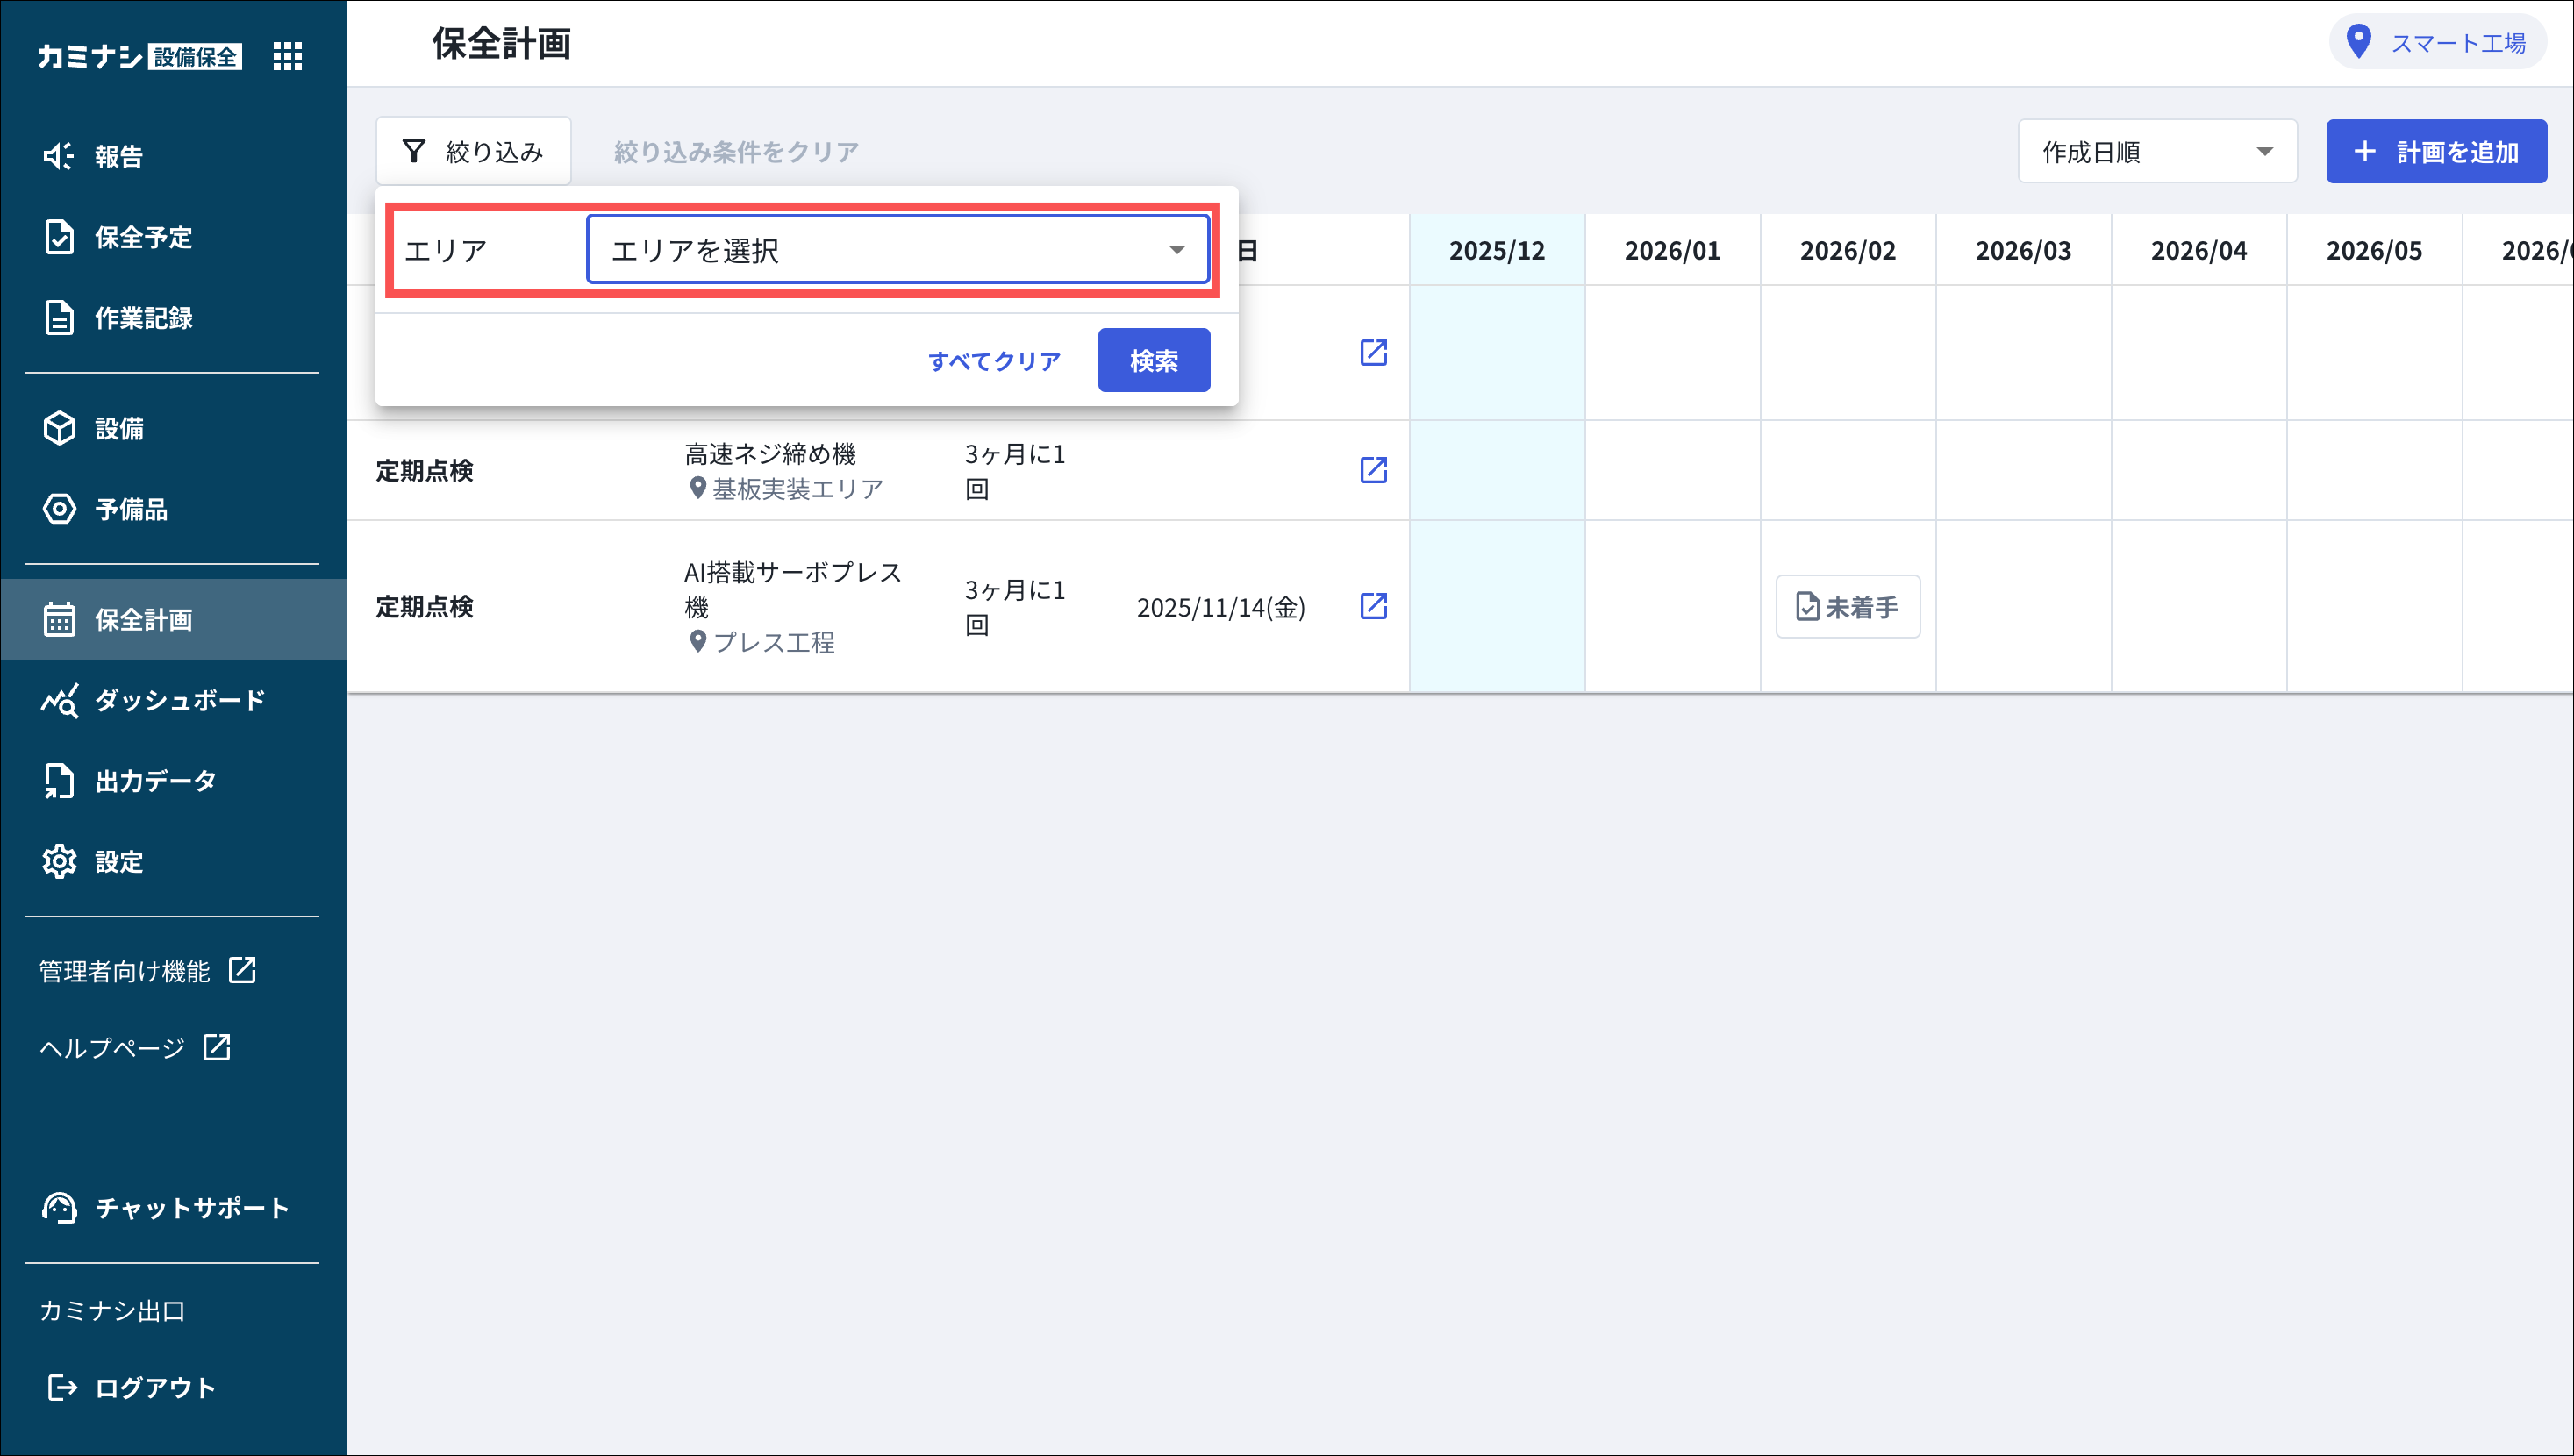Open the 作成日順 sort dropdown
Viewport: 2574px width, 1456px height.
[x=2156, y=152]
